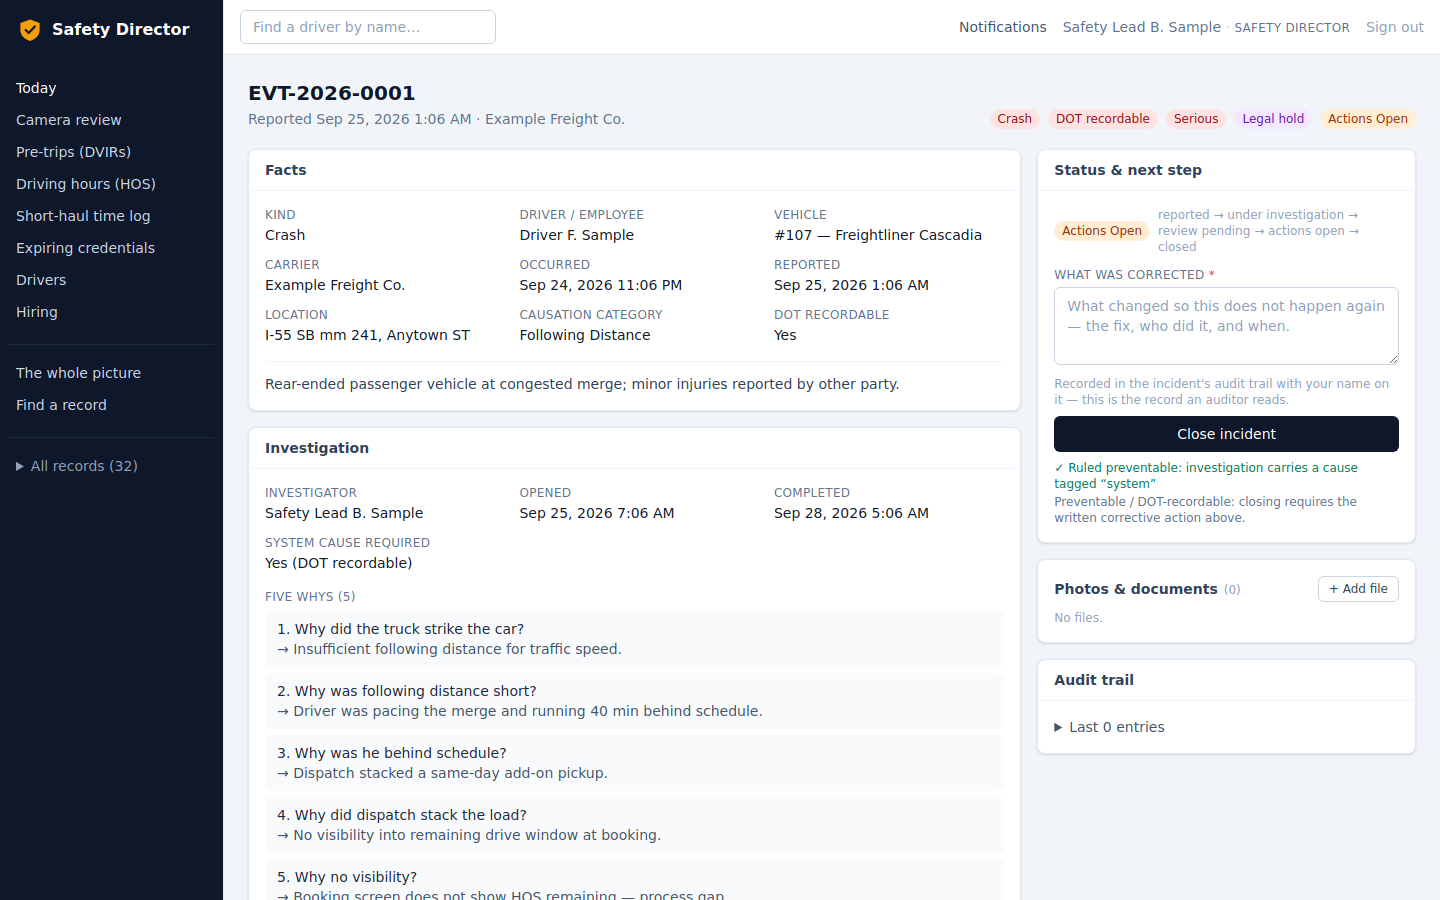Select vehicle #107 — Freightliner Cascadia
Screen dimensions: 1440x900
[878, 235]
